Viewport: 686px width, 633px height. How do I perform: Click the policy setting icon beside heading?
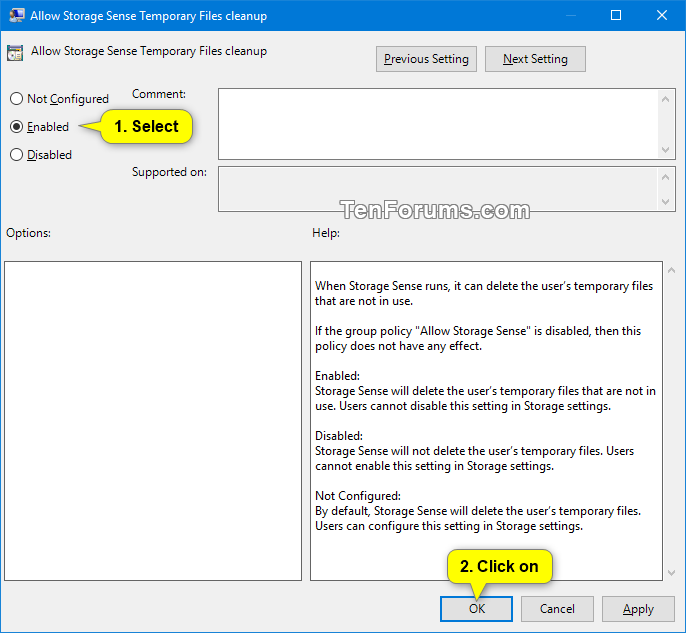point(15,53)
